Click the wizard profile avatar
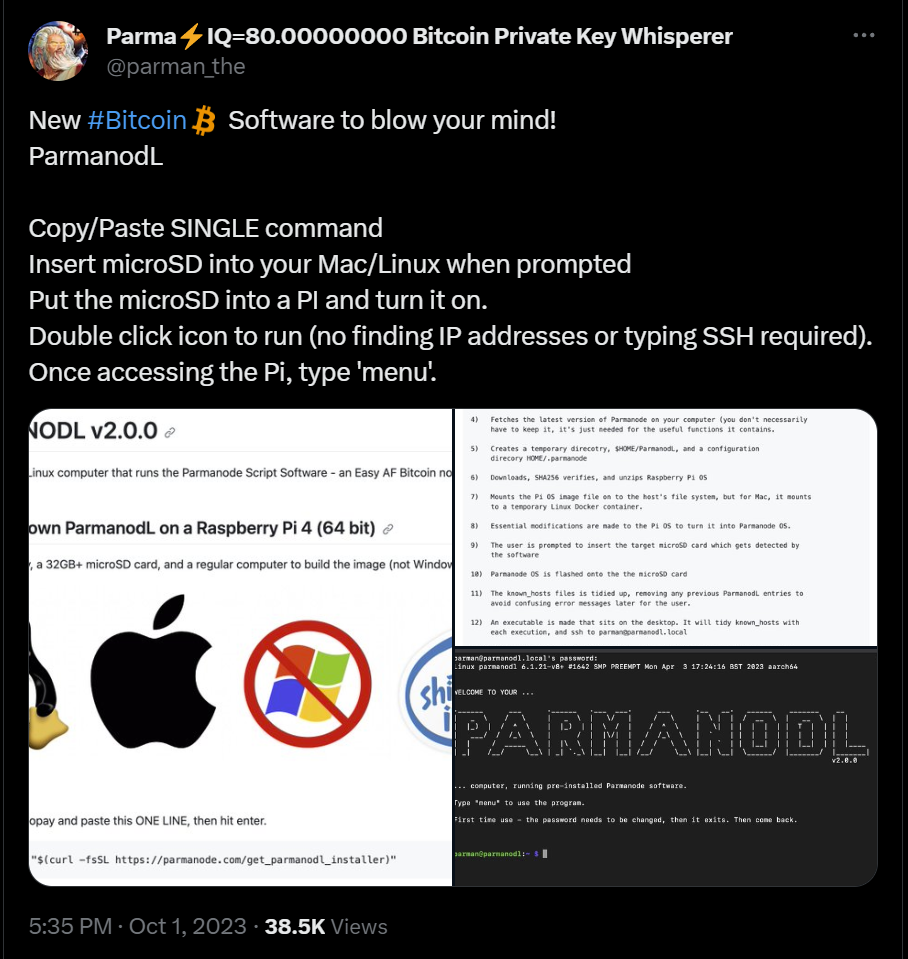The height and width of the screenshot is (959, 908). click(58, 51)
